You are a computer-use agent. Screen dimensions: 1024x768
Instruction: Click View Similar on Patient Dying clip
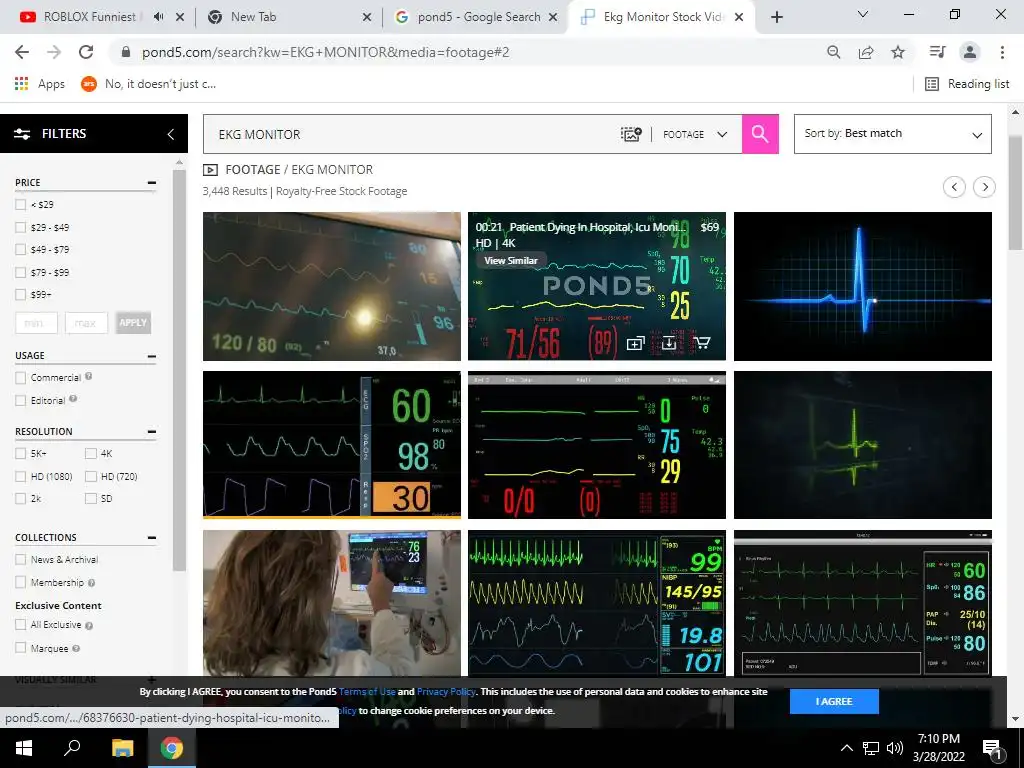pos(511,261)
